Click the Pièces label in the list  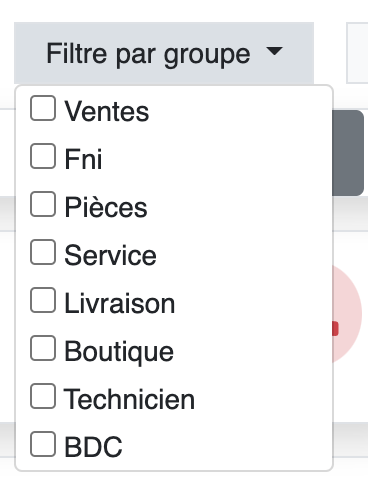click(106, 207)
